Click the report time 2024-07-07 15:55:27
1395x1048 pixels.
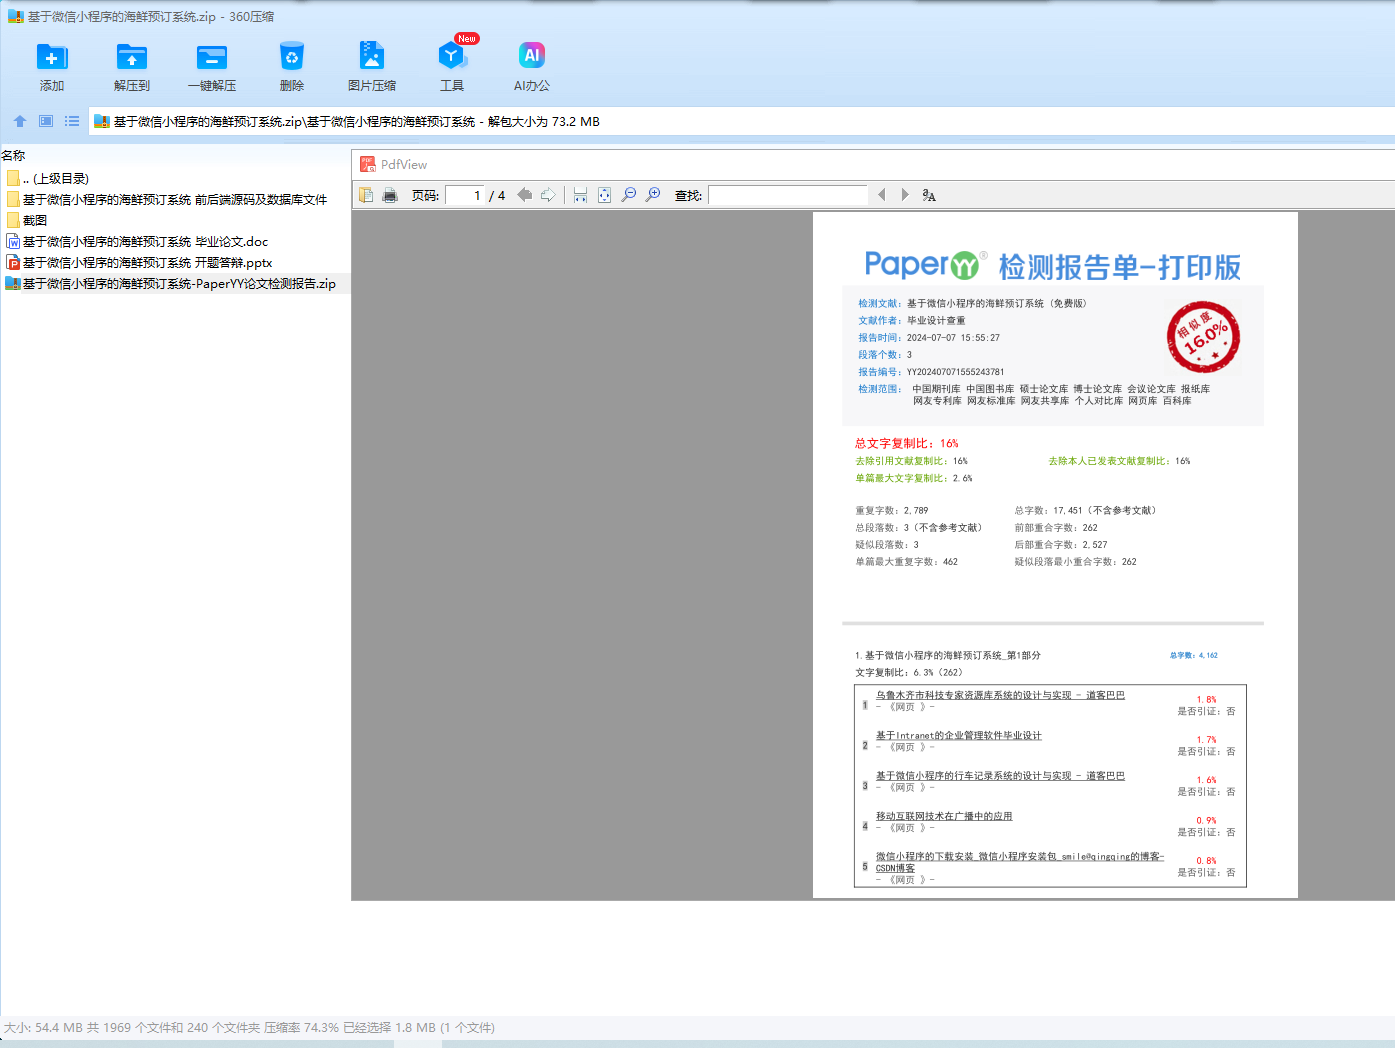point(953,338)
